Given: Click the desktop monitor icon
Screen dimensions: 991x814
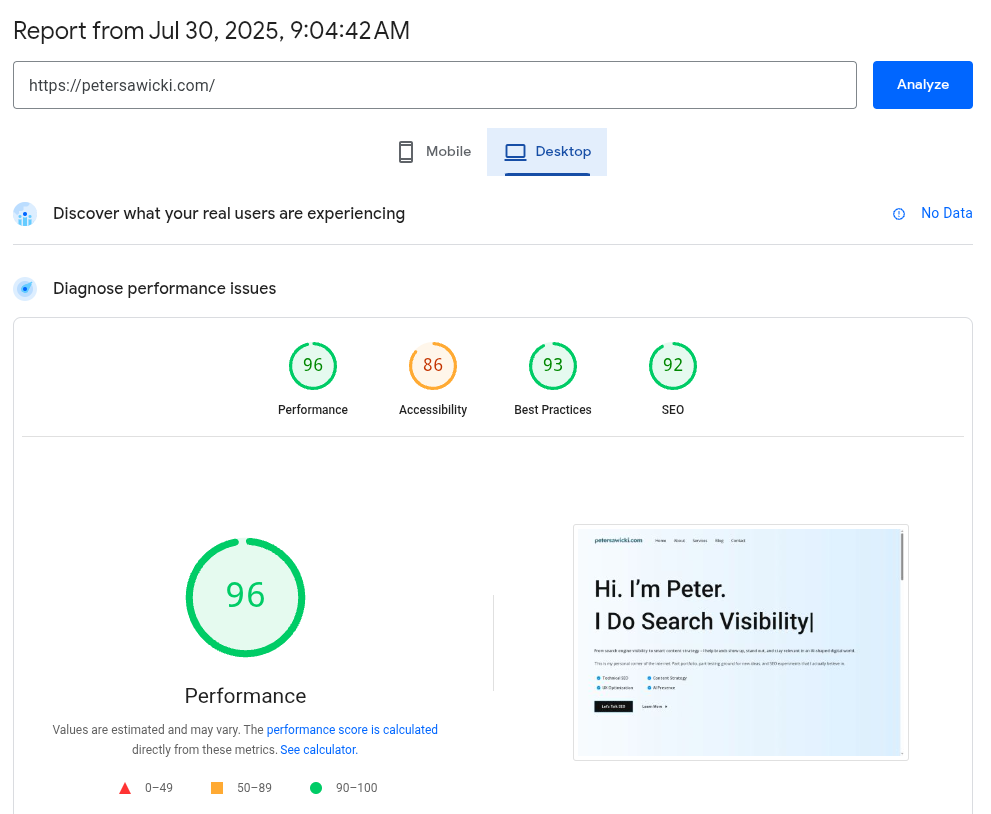Looking at the screenshot, I should pyautogui.click(x=515, y=151).
